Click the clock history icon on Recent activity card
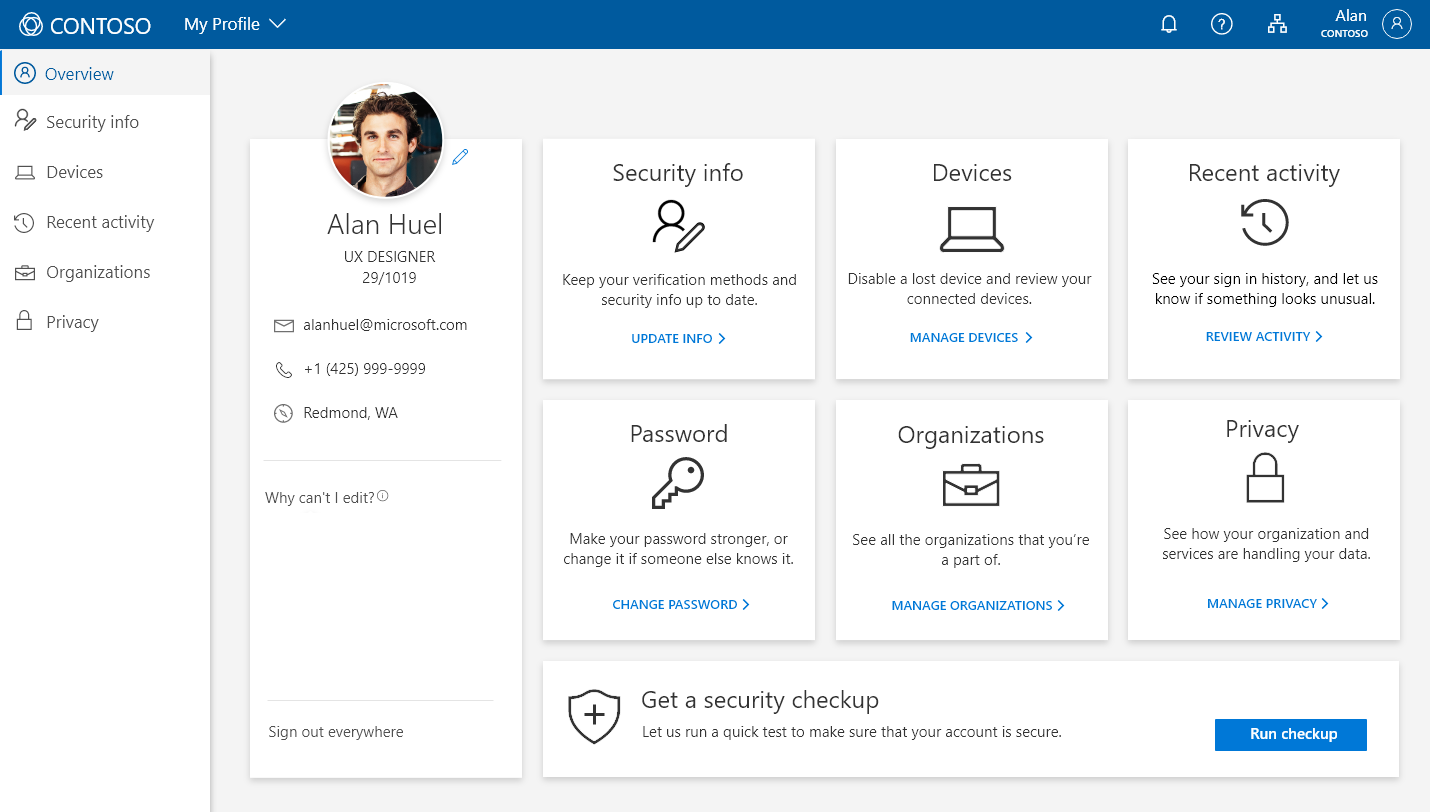 [x=1264, y=223]
